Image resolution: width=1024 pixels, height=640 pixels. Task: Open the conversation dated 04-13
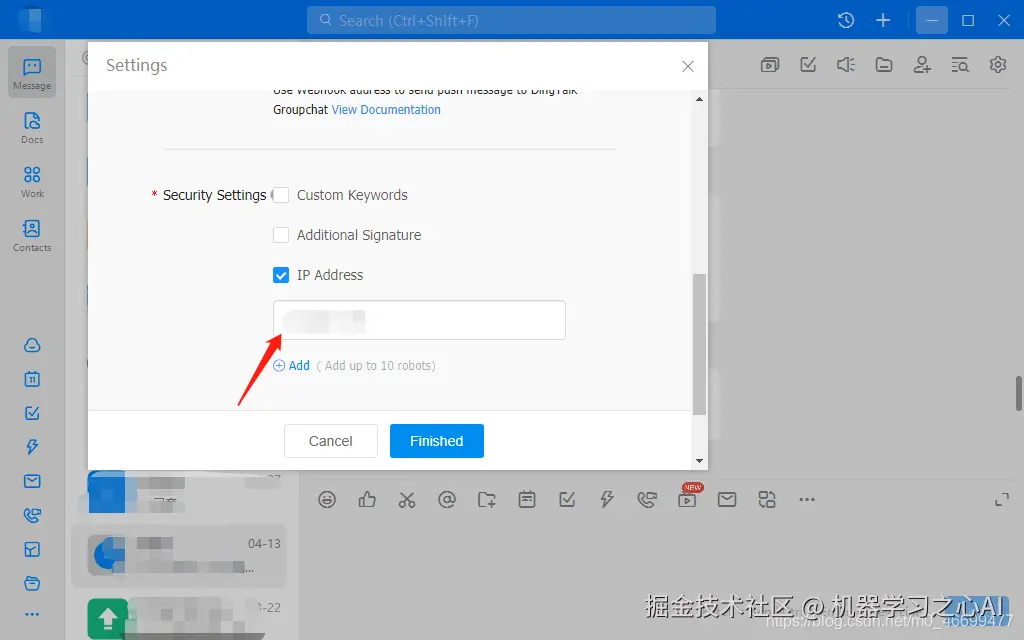(x=179, y=556)
